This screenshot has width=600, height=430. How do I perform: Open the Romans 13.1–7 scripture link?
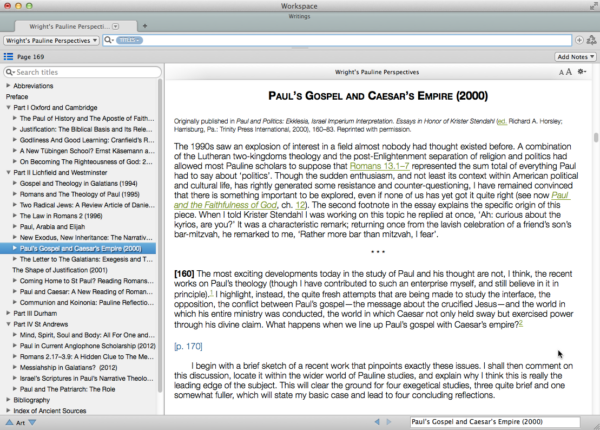coord(380,166)
